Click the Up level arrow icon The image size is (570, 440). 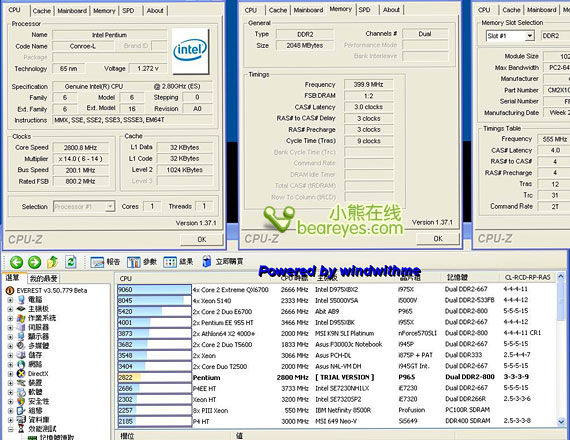[x=53, y=262]
